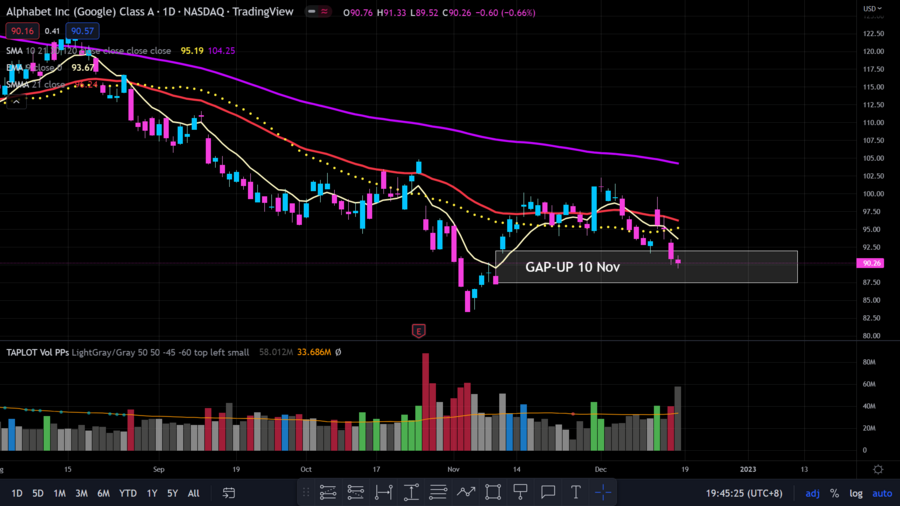This screenshot has width=900, height=506.
Task: Open the USD currency dropdown
Action: [872, 9]
